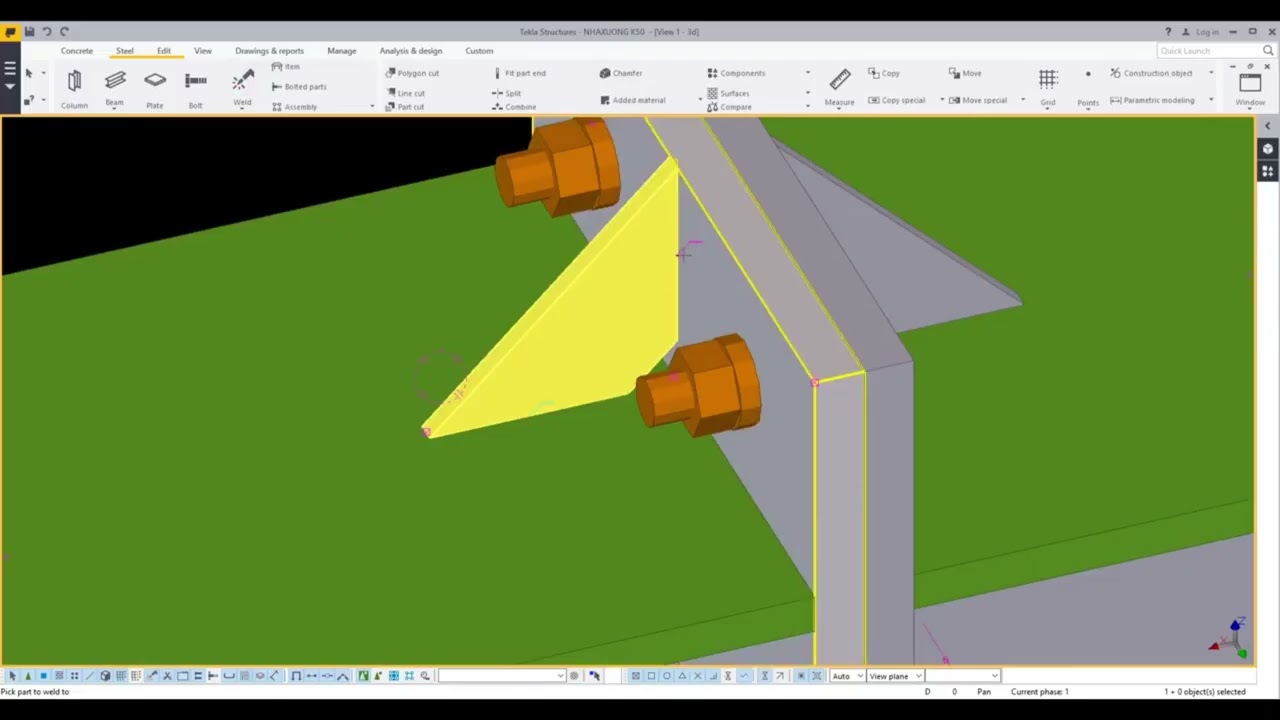Open the Tekla yellow File menu icon
The height and width of the screenshot is (720, 1280).
pos(11,32)
